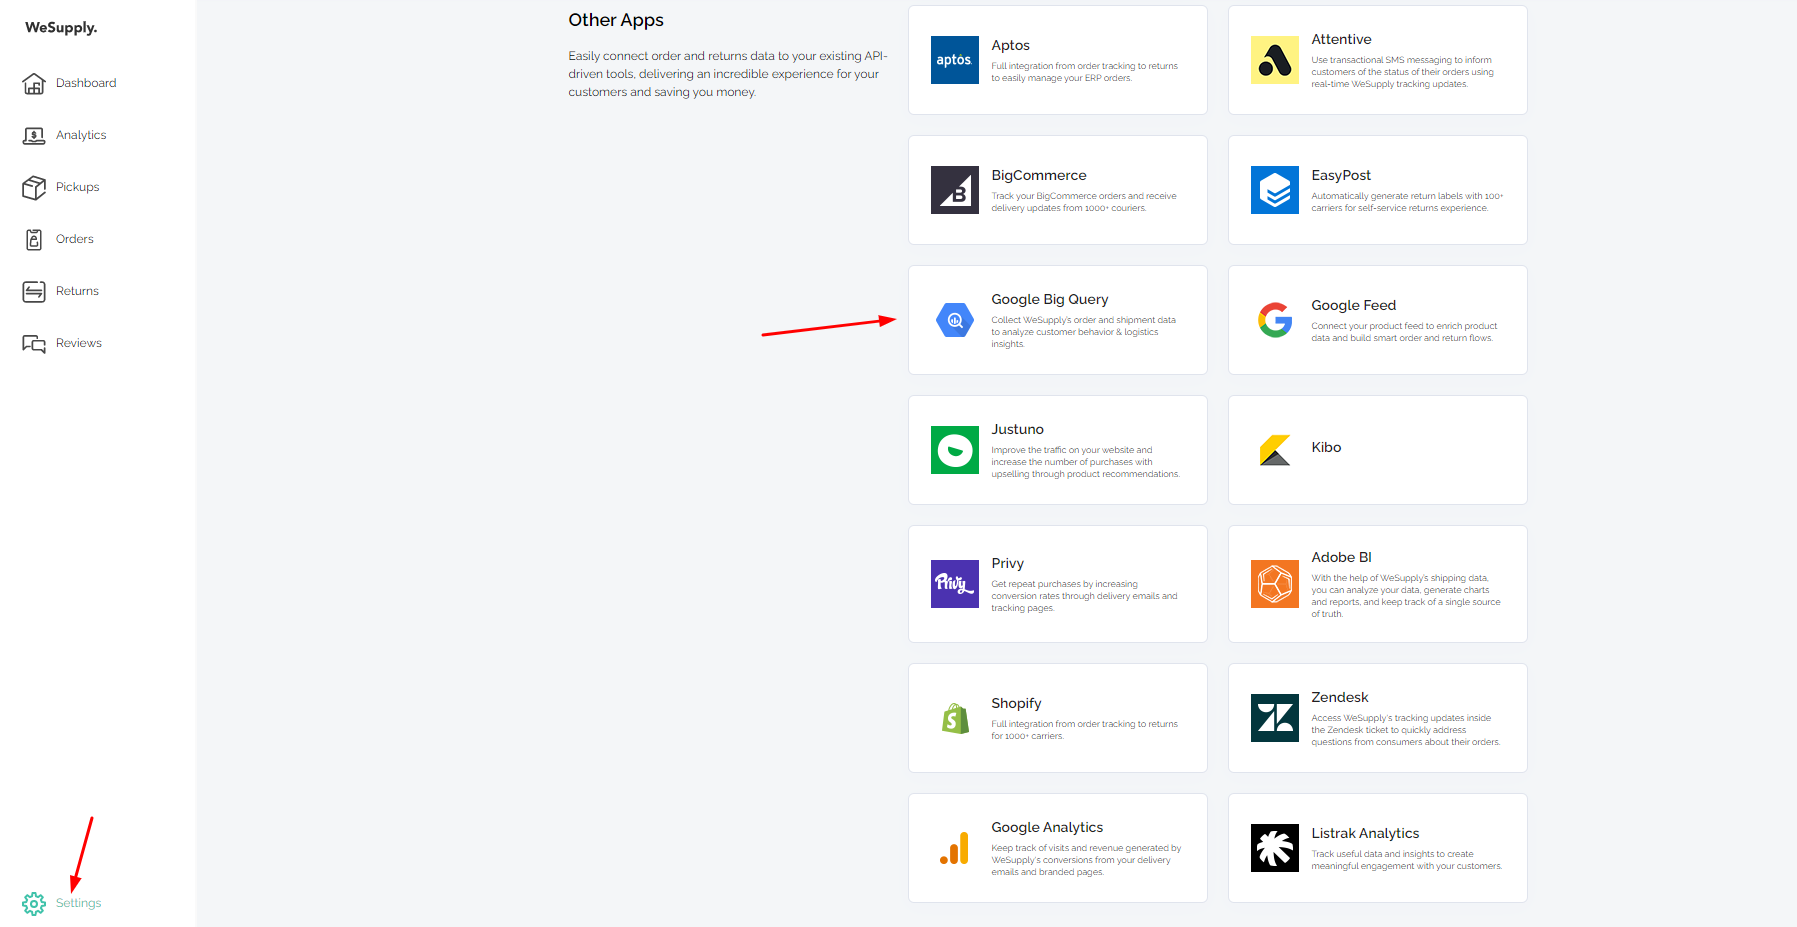Click the Aptos app logo
Image resolution: width=1797 pixels, height=927 pixels.
pos(955,60)
